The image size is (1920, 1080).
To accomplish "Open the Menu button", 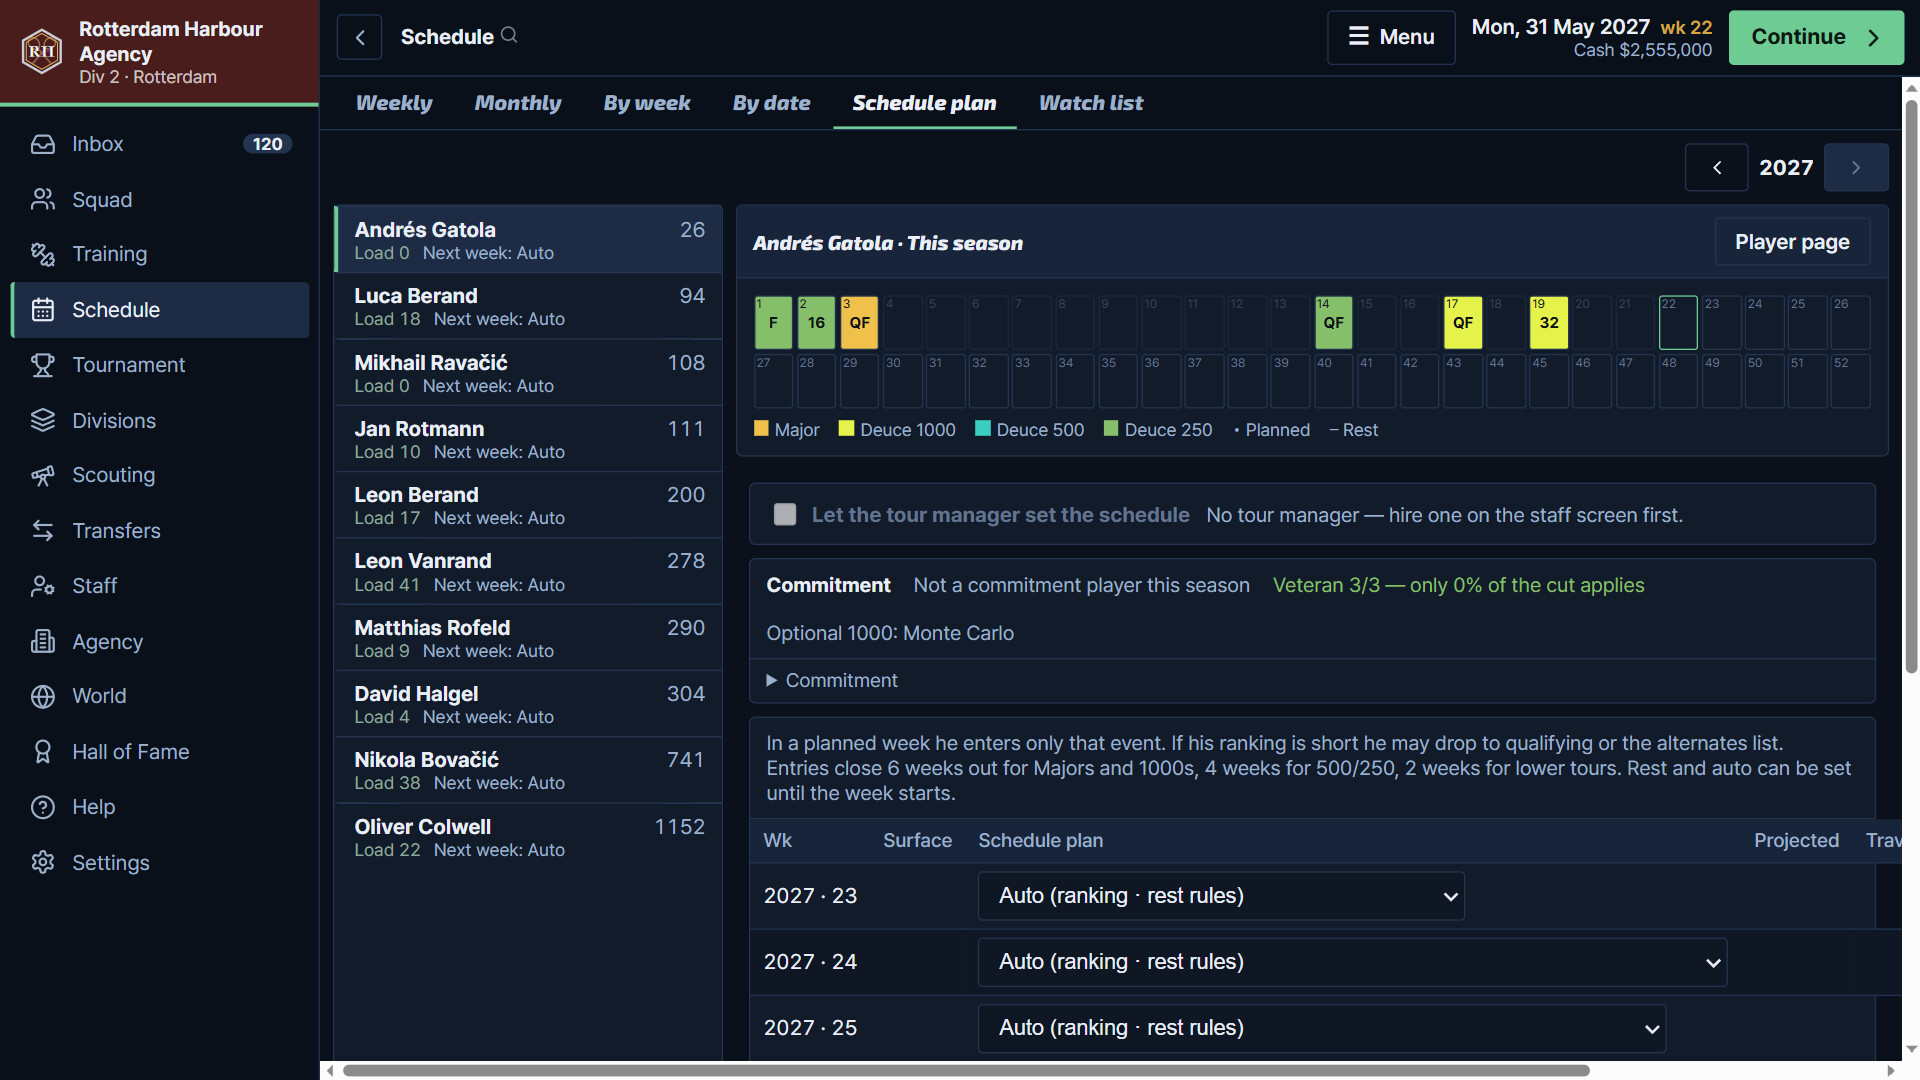I will point(1391,37).
